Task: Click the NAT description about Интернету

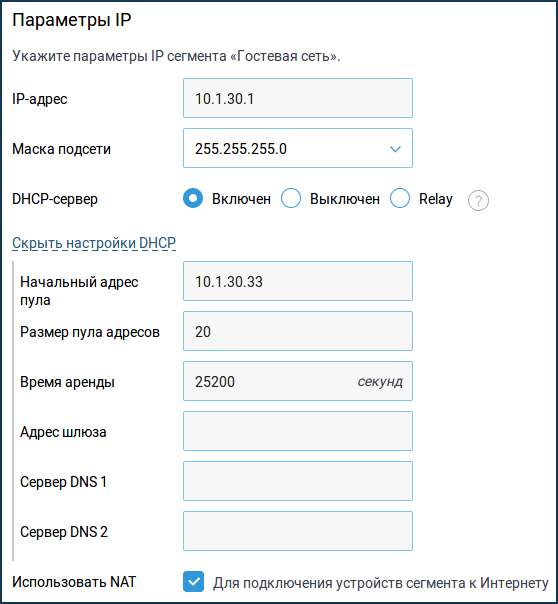Action: coord(381,583)
